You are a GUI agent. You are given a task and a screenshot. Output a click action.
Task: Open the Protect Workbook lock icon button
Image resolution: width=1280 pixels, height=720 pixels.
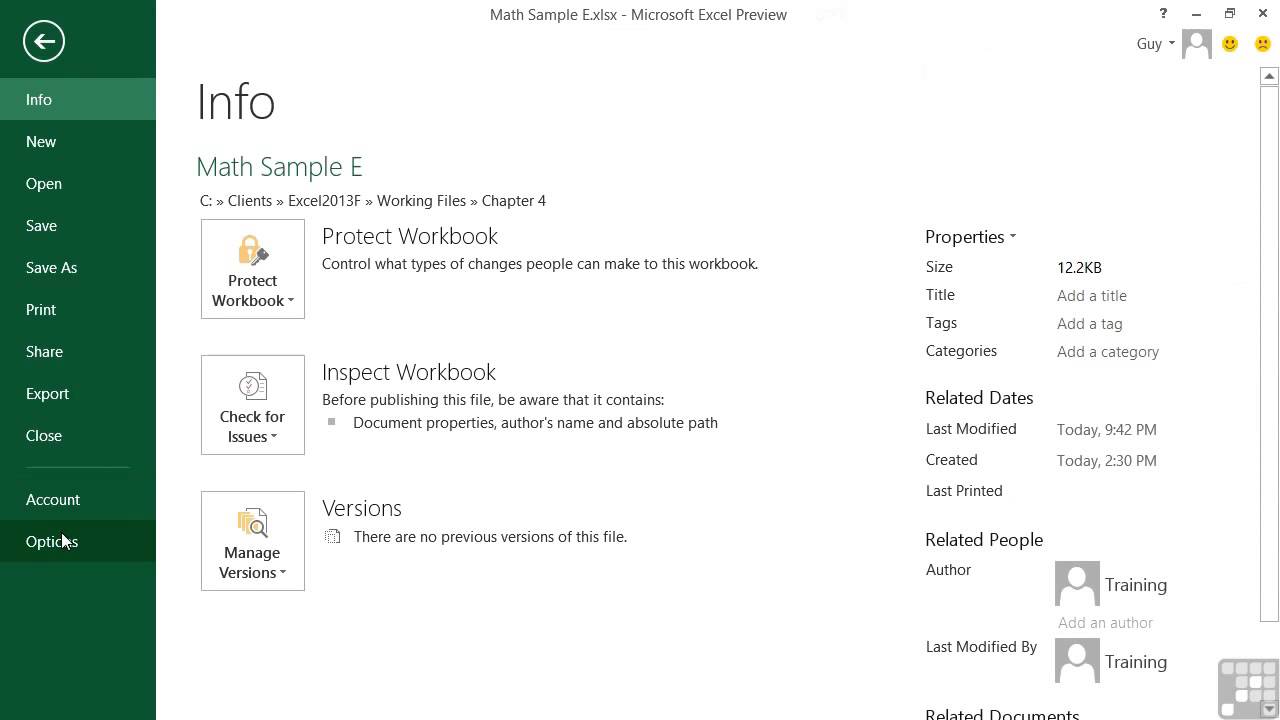point(252,269)
